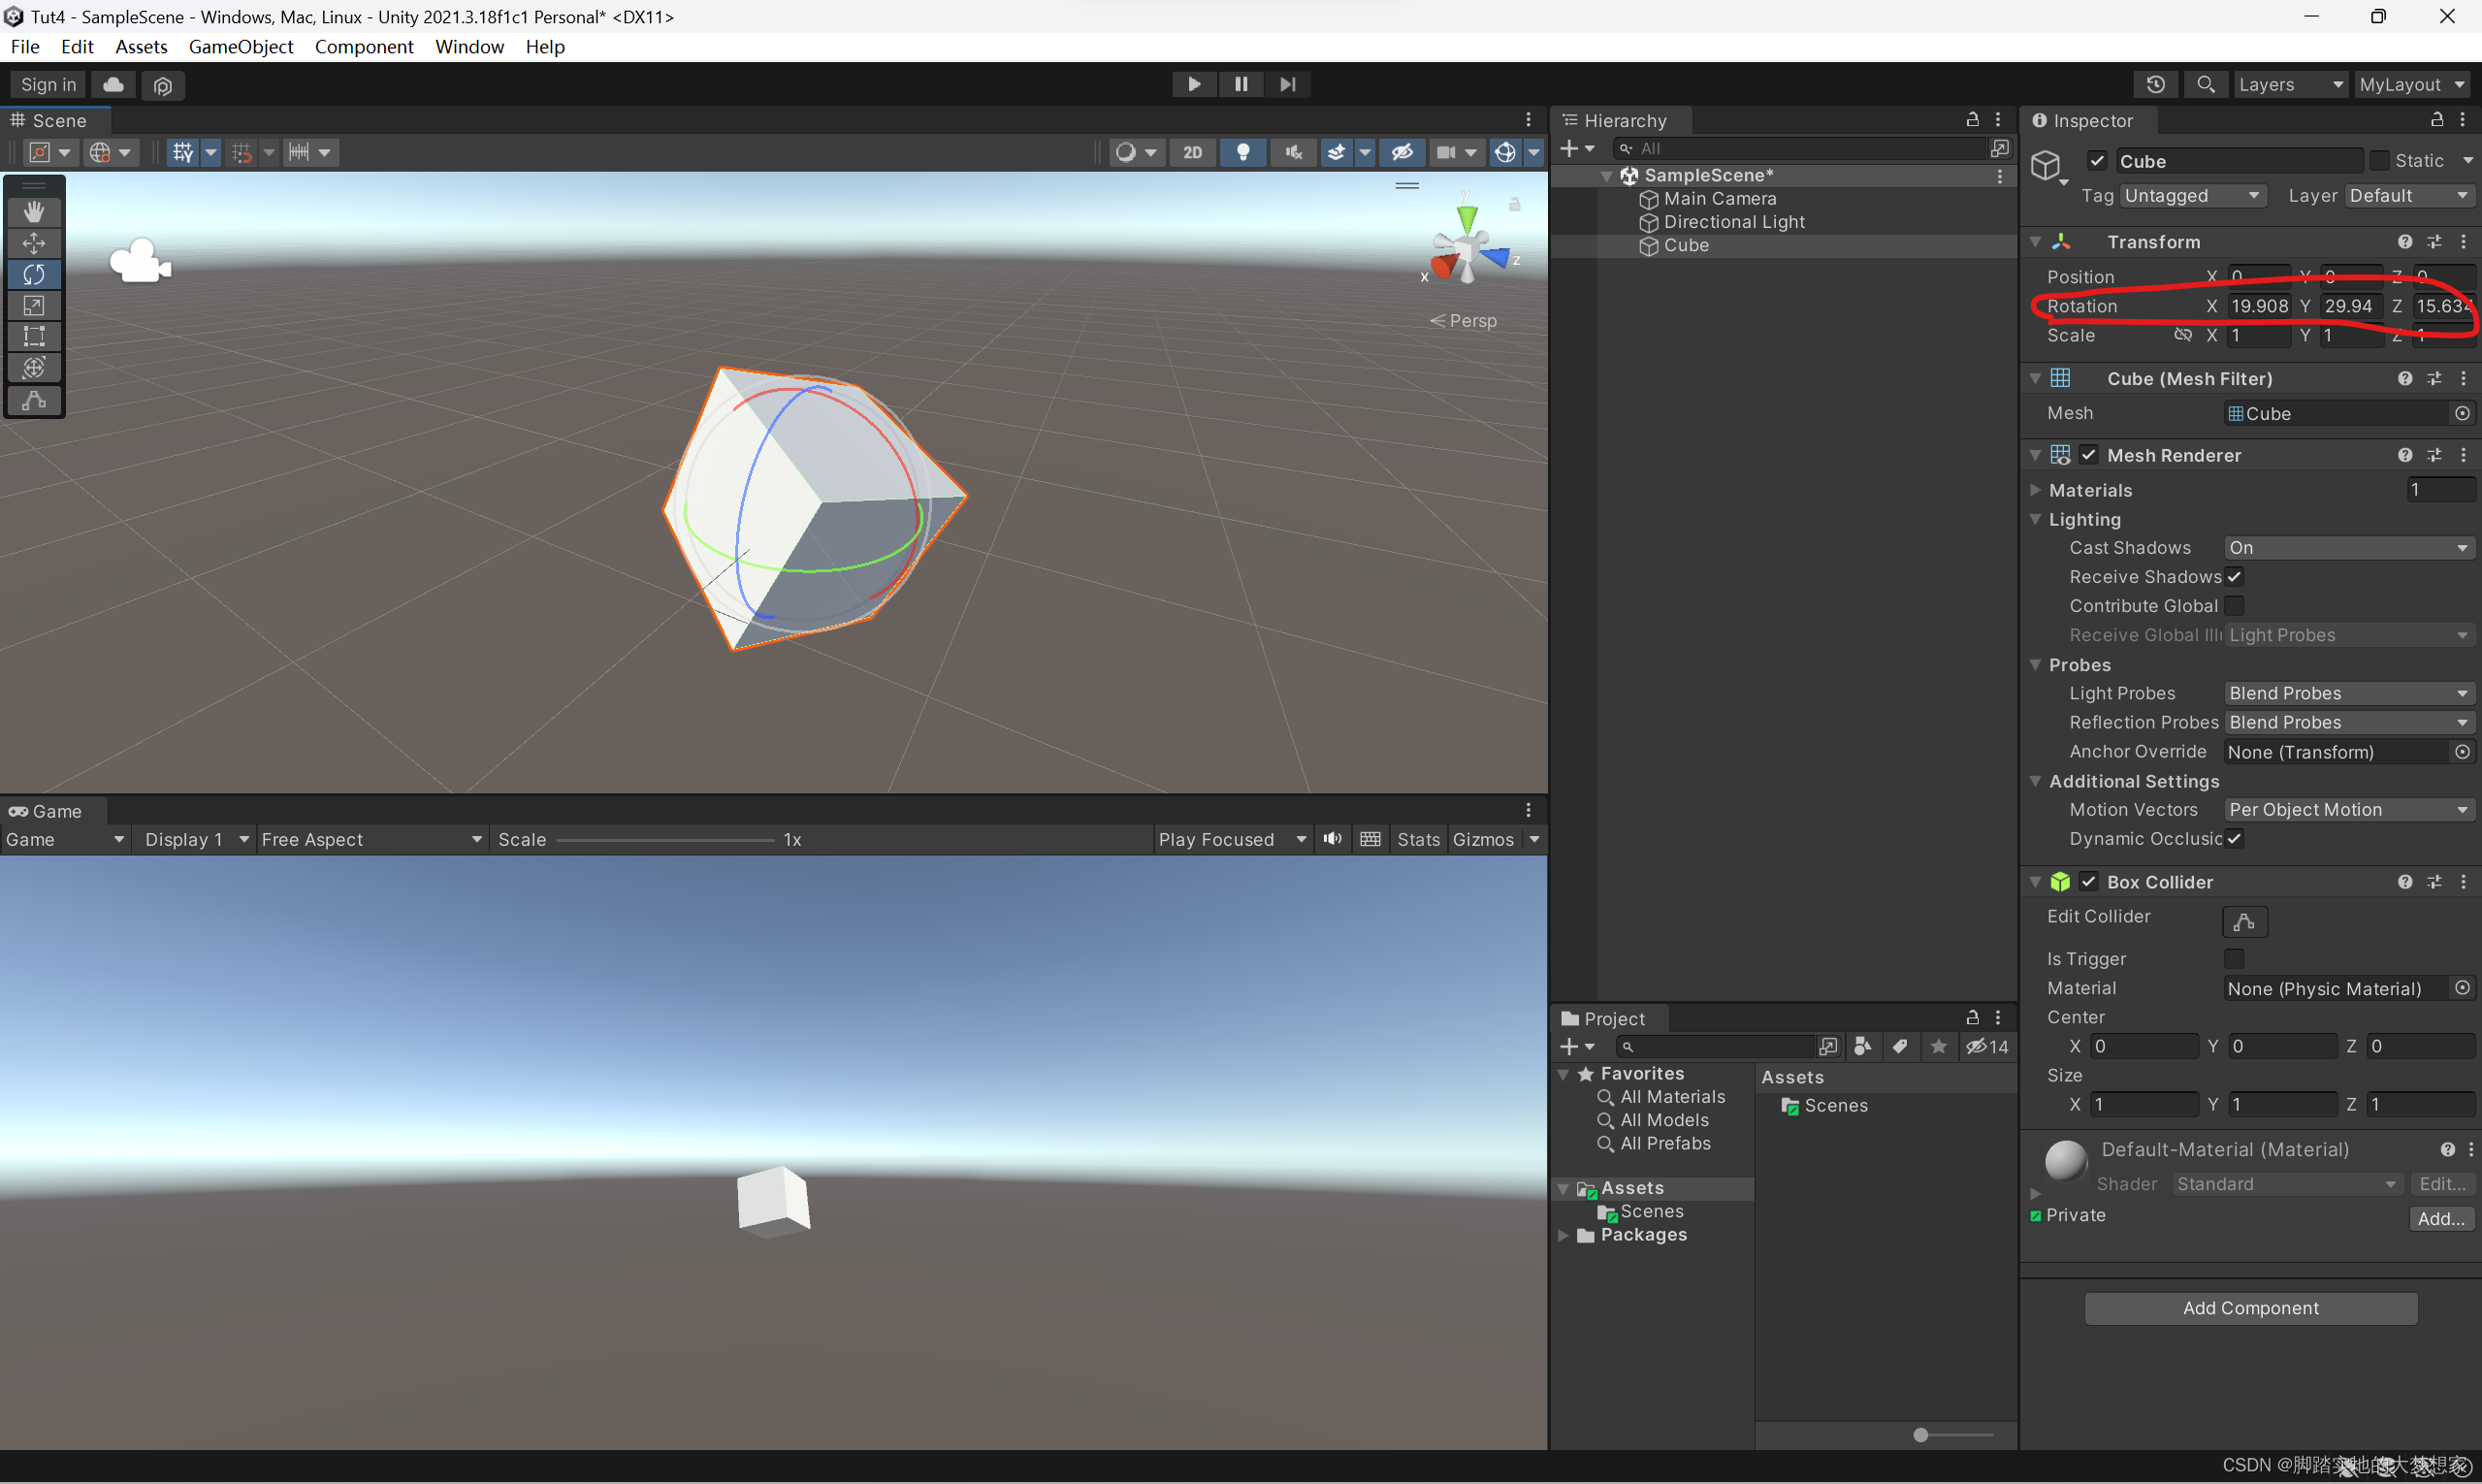Screen dimensions: 2482x1484
Task: Click the Step frame button
Action: [1287, 84]
